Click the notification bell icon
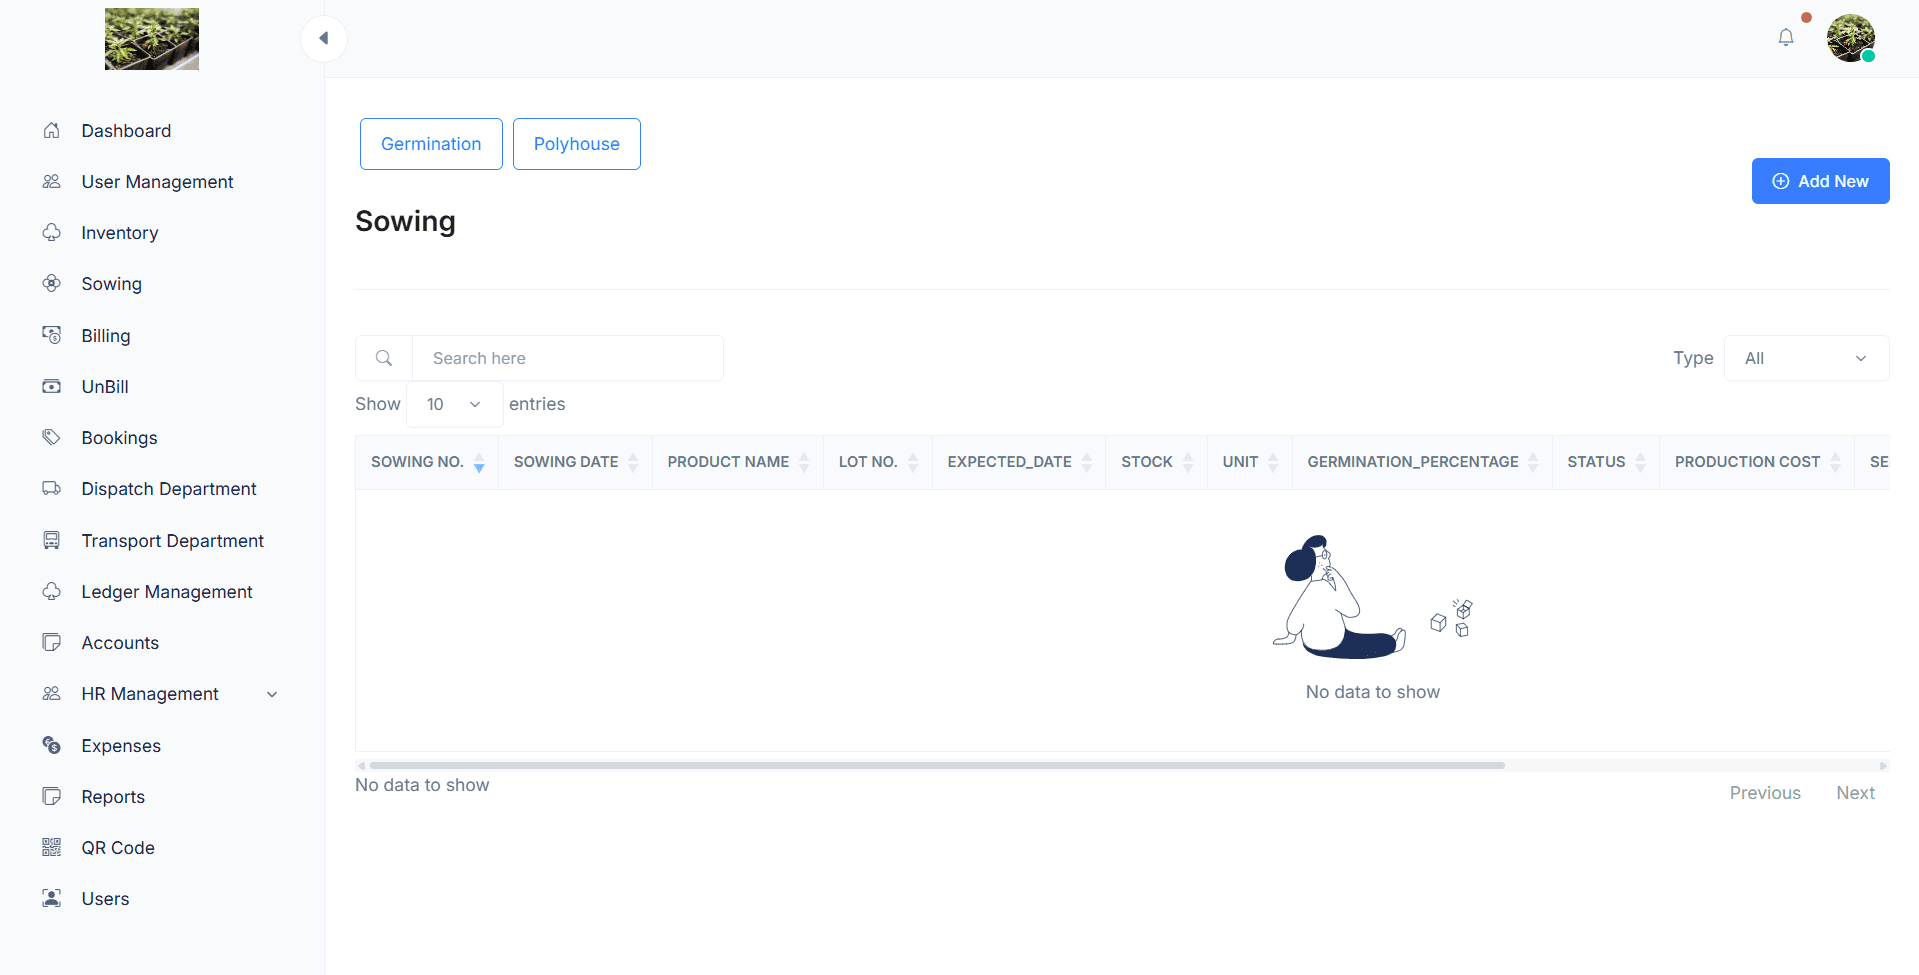The height and width of the screenshot is (975, 1919). tap(1785, 38)
